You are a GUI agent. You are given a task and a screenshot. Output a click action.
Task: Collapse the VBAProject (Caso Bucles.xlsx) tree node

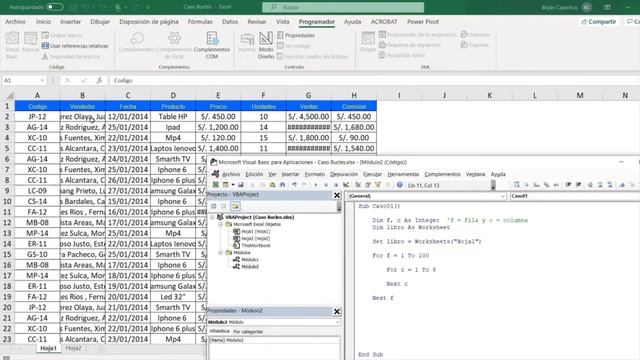212,217
